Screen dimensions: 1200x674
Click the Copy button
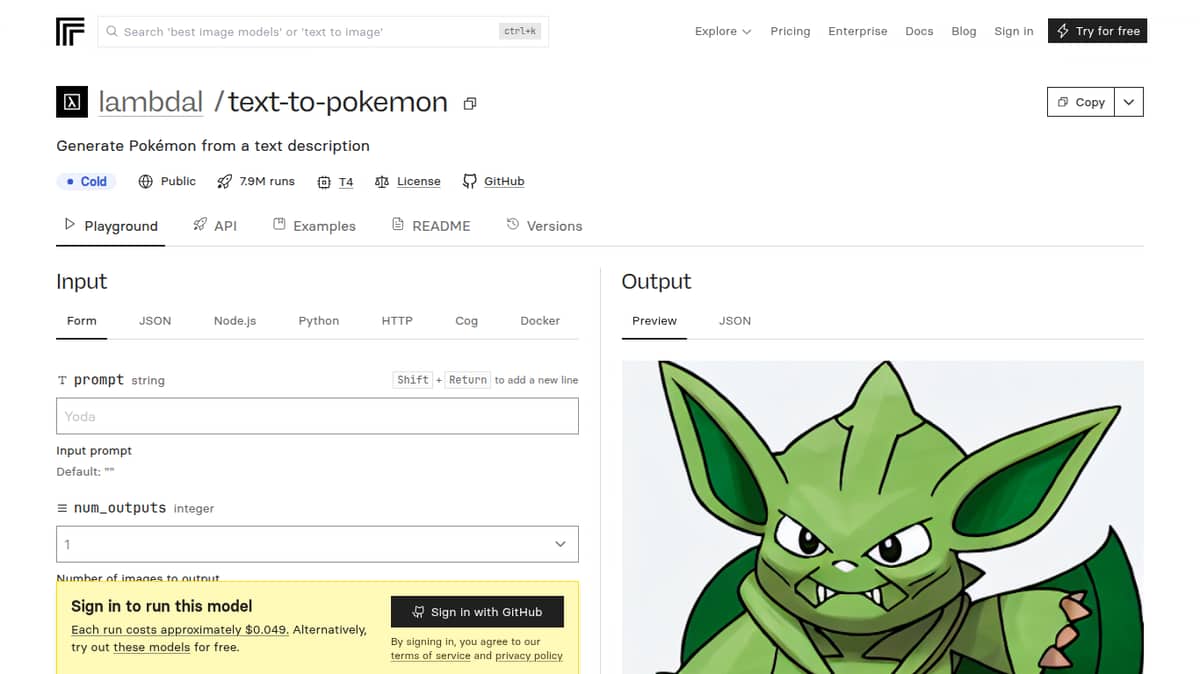tap(1081, 102)
